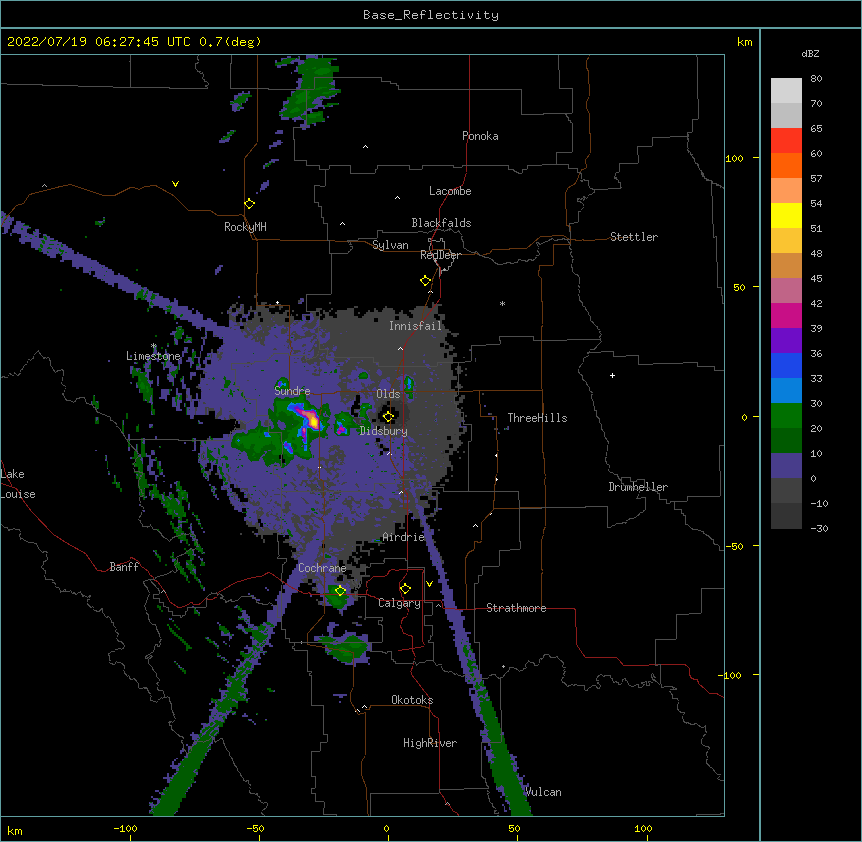Click the Strathmore label
Image resolution: width=862 pixels, height=842 pixels.
click(516, 608)
